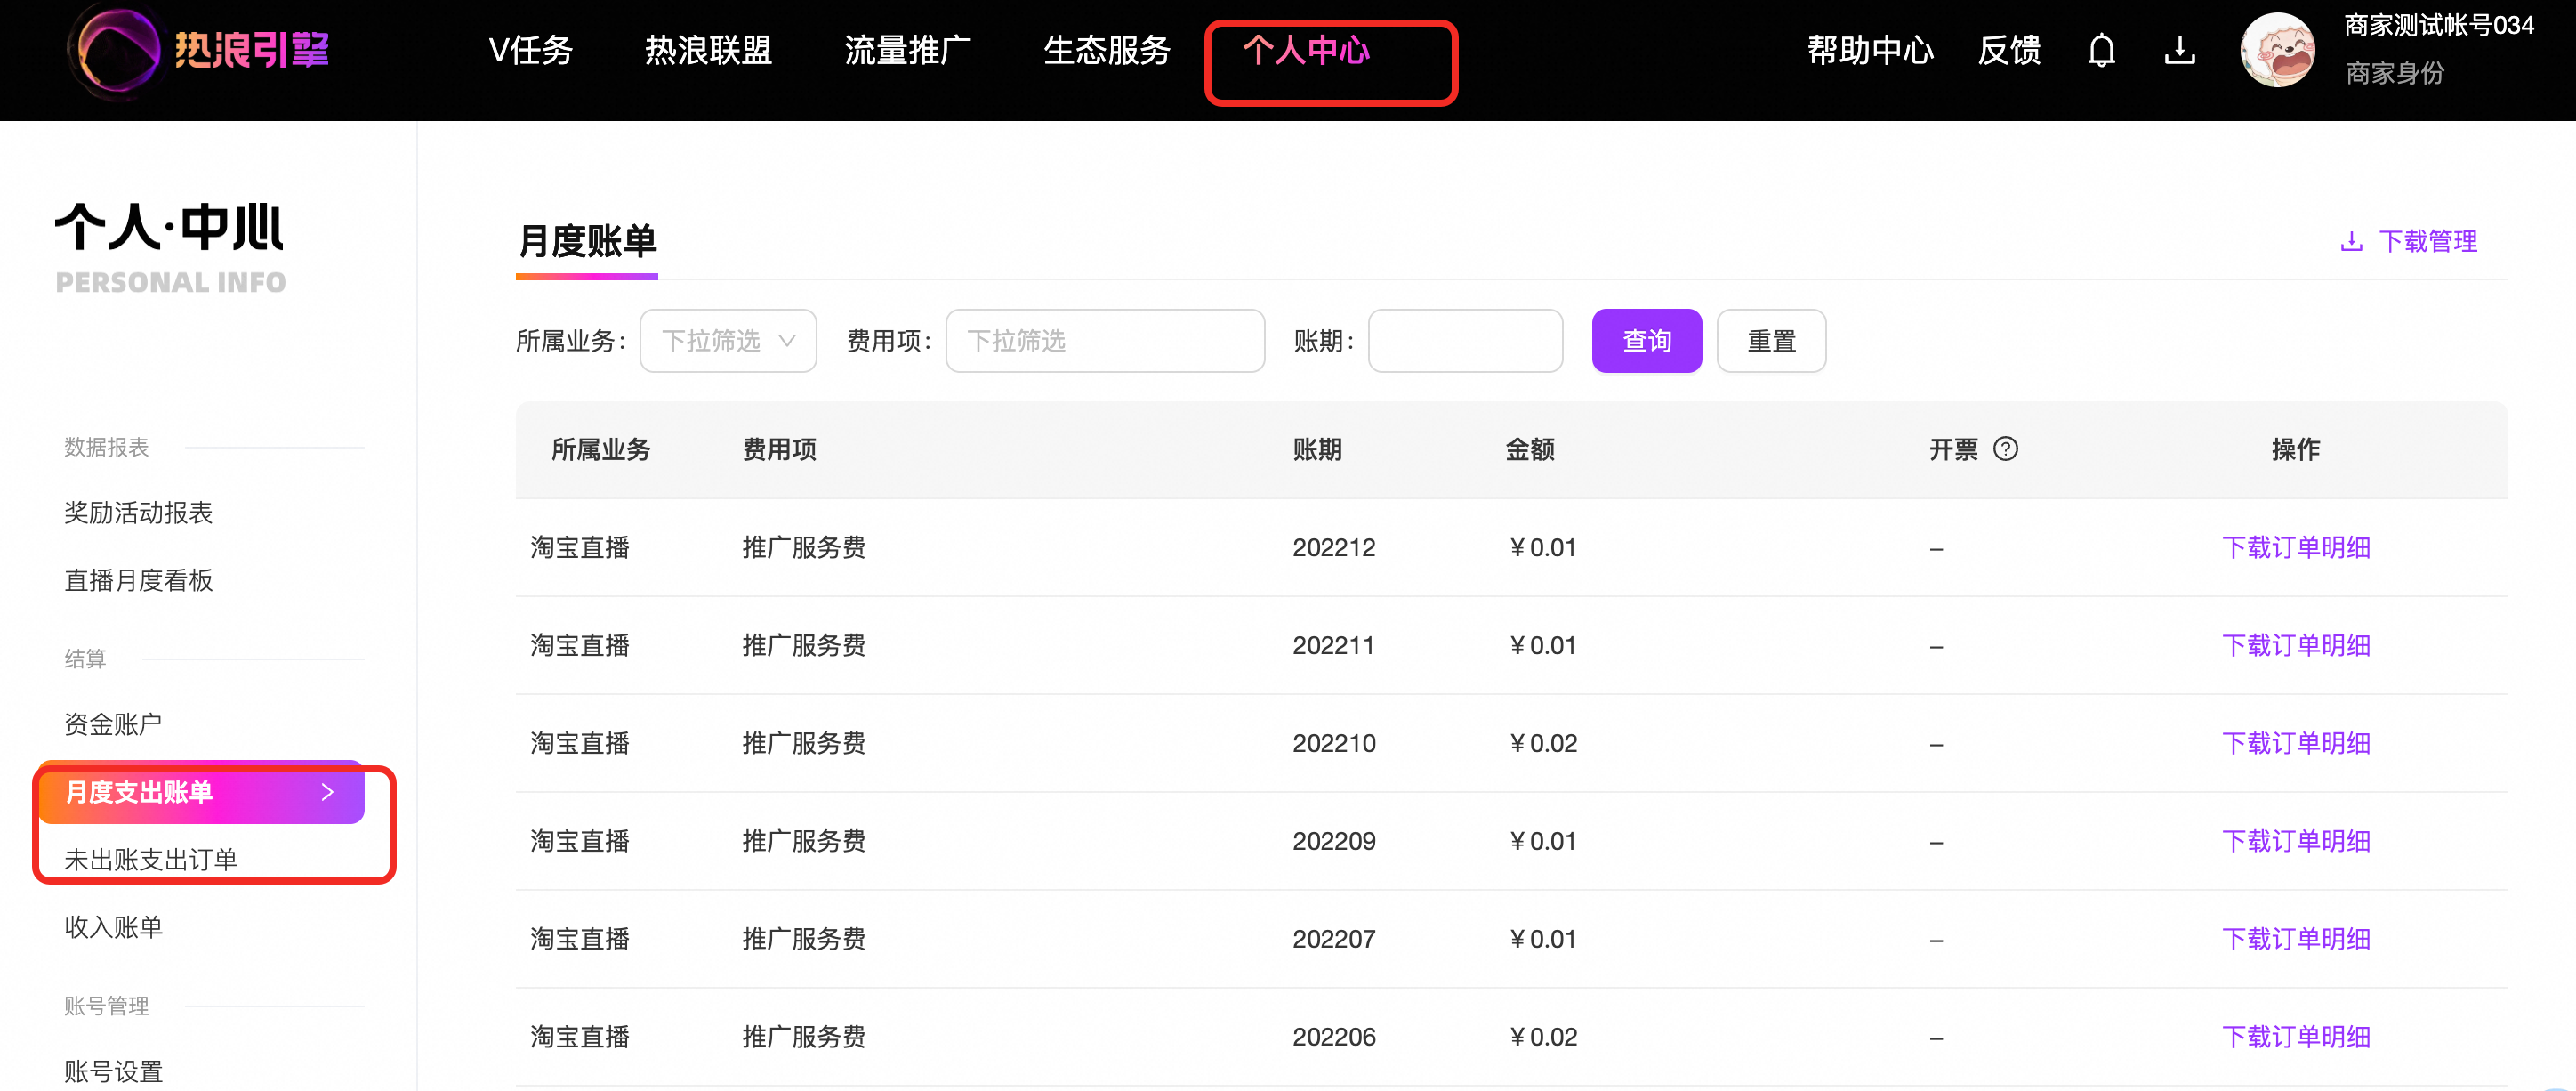Click amount ¥0.02 in 202210 row
Image resolution: width=2576 pixels, height=1091 pixels.
(x=1543, y=743)
